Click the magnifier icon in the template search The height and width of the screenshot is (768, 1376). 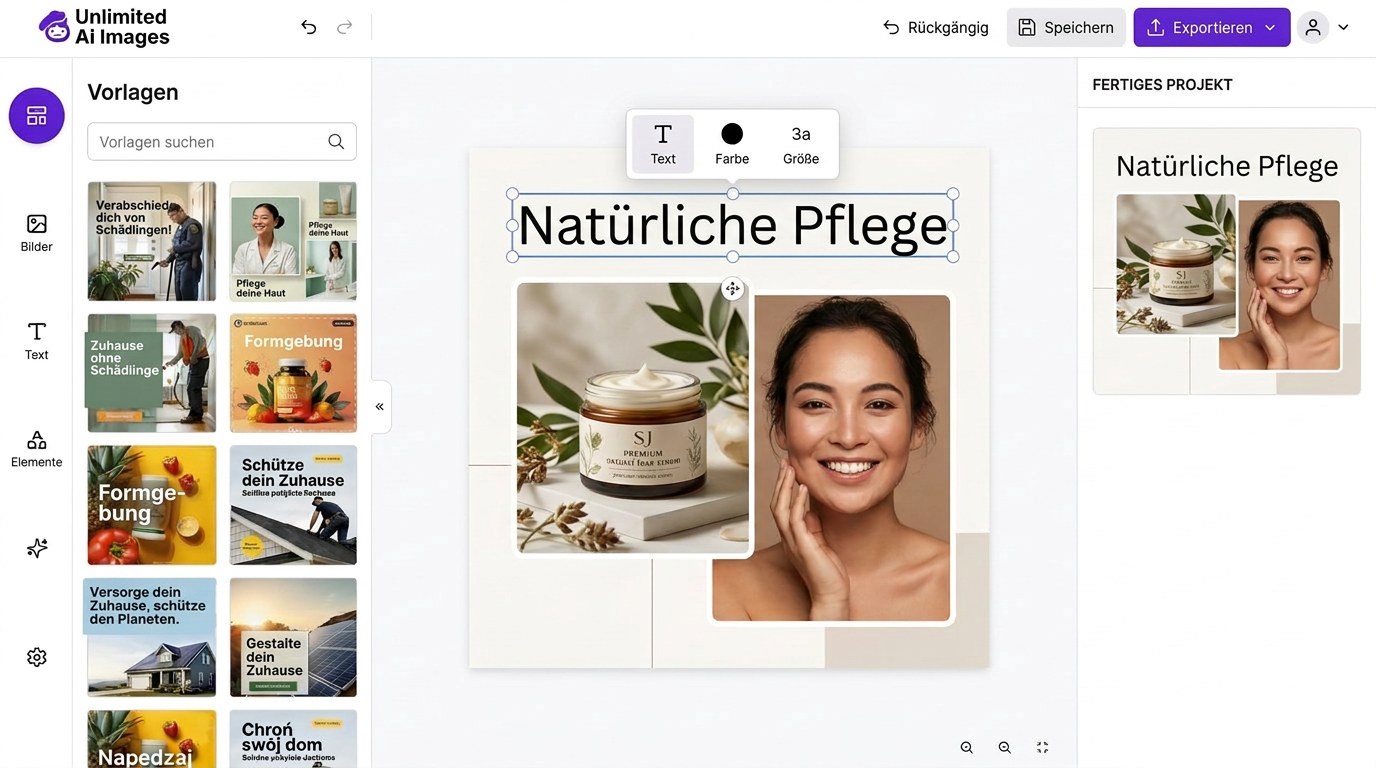(336, 142)
